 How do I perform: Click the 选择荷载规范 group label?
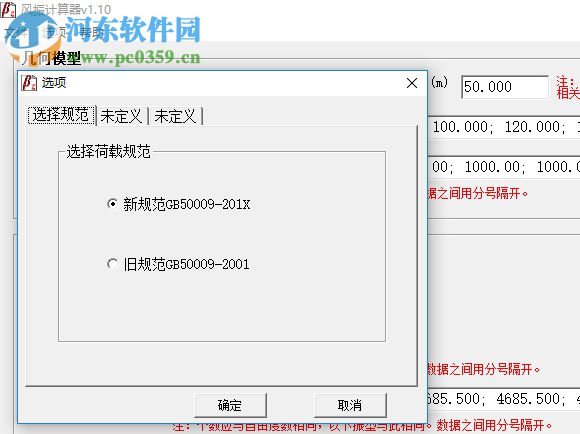[108, 151]
